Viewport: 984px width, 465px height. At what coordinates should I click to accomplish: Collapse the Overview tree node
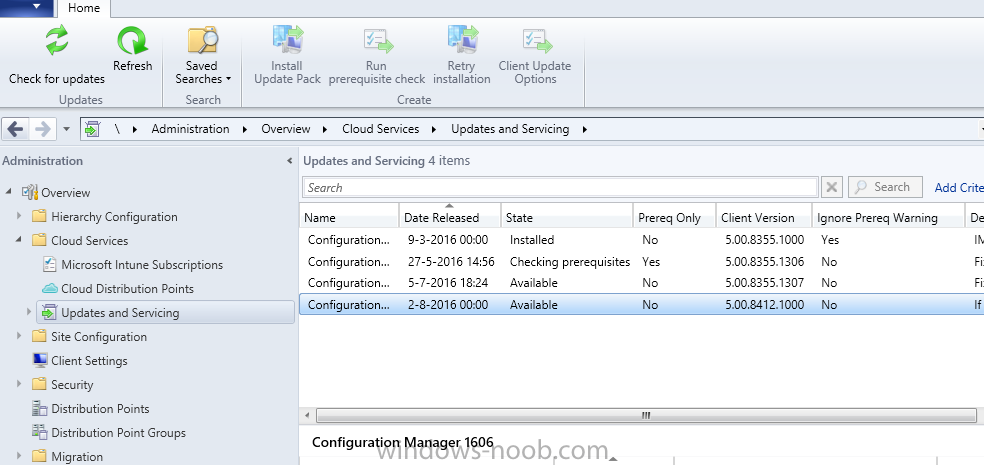click(9, 191)
